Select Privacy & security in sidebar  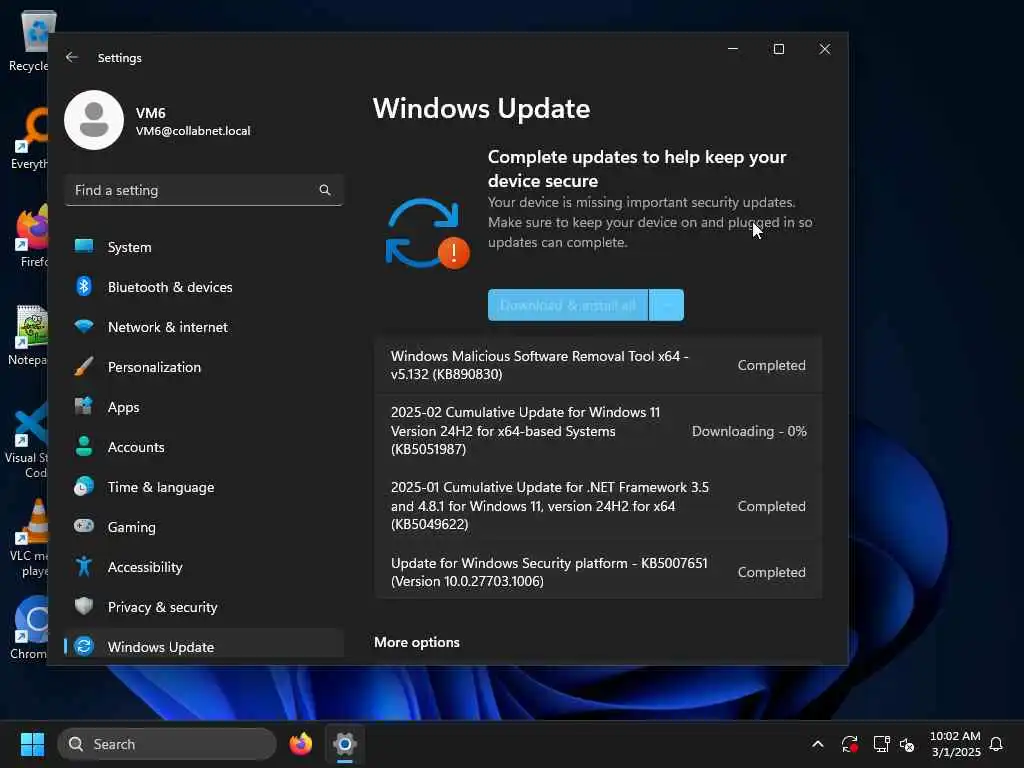(x=204, y=607)
